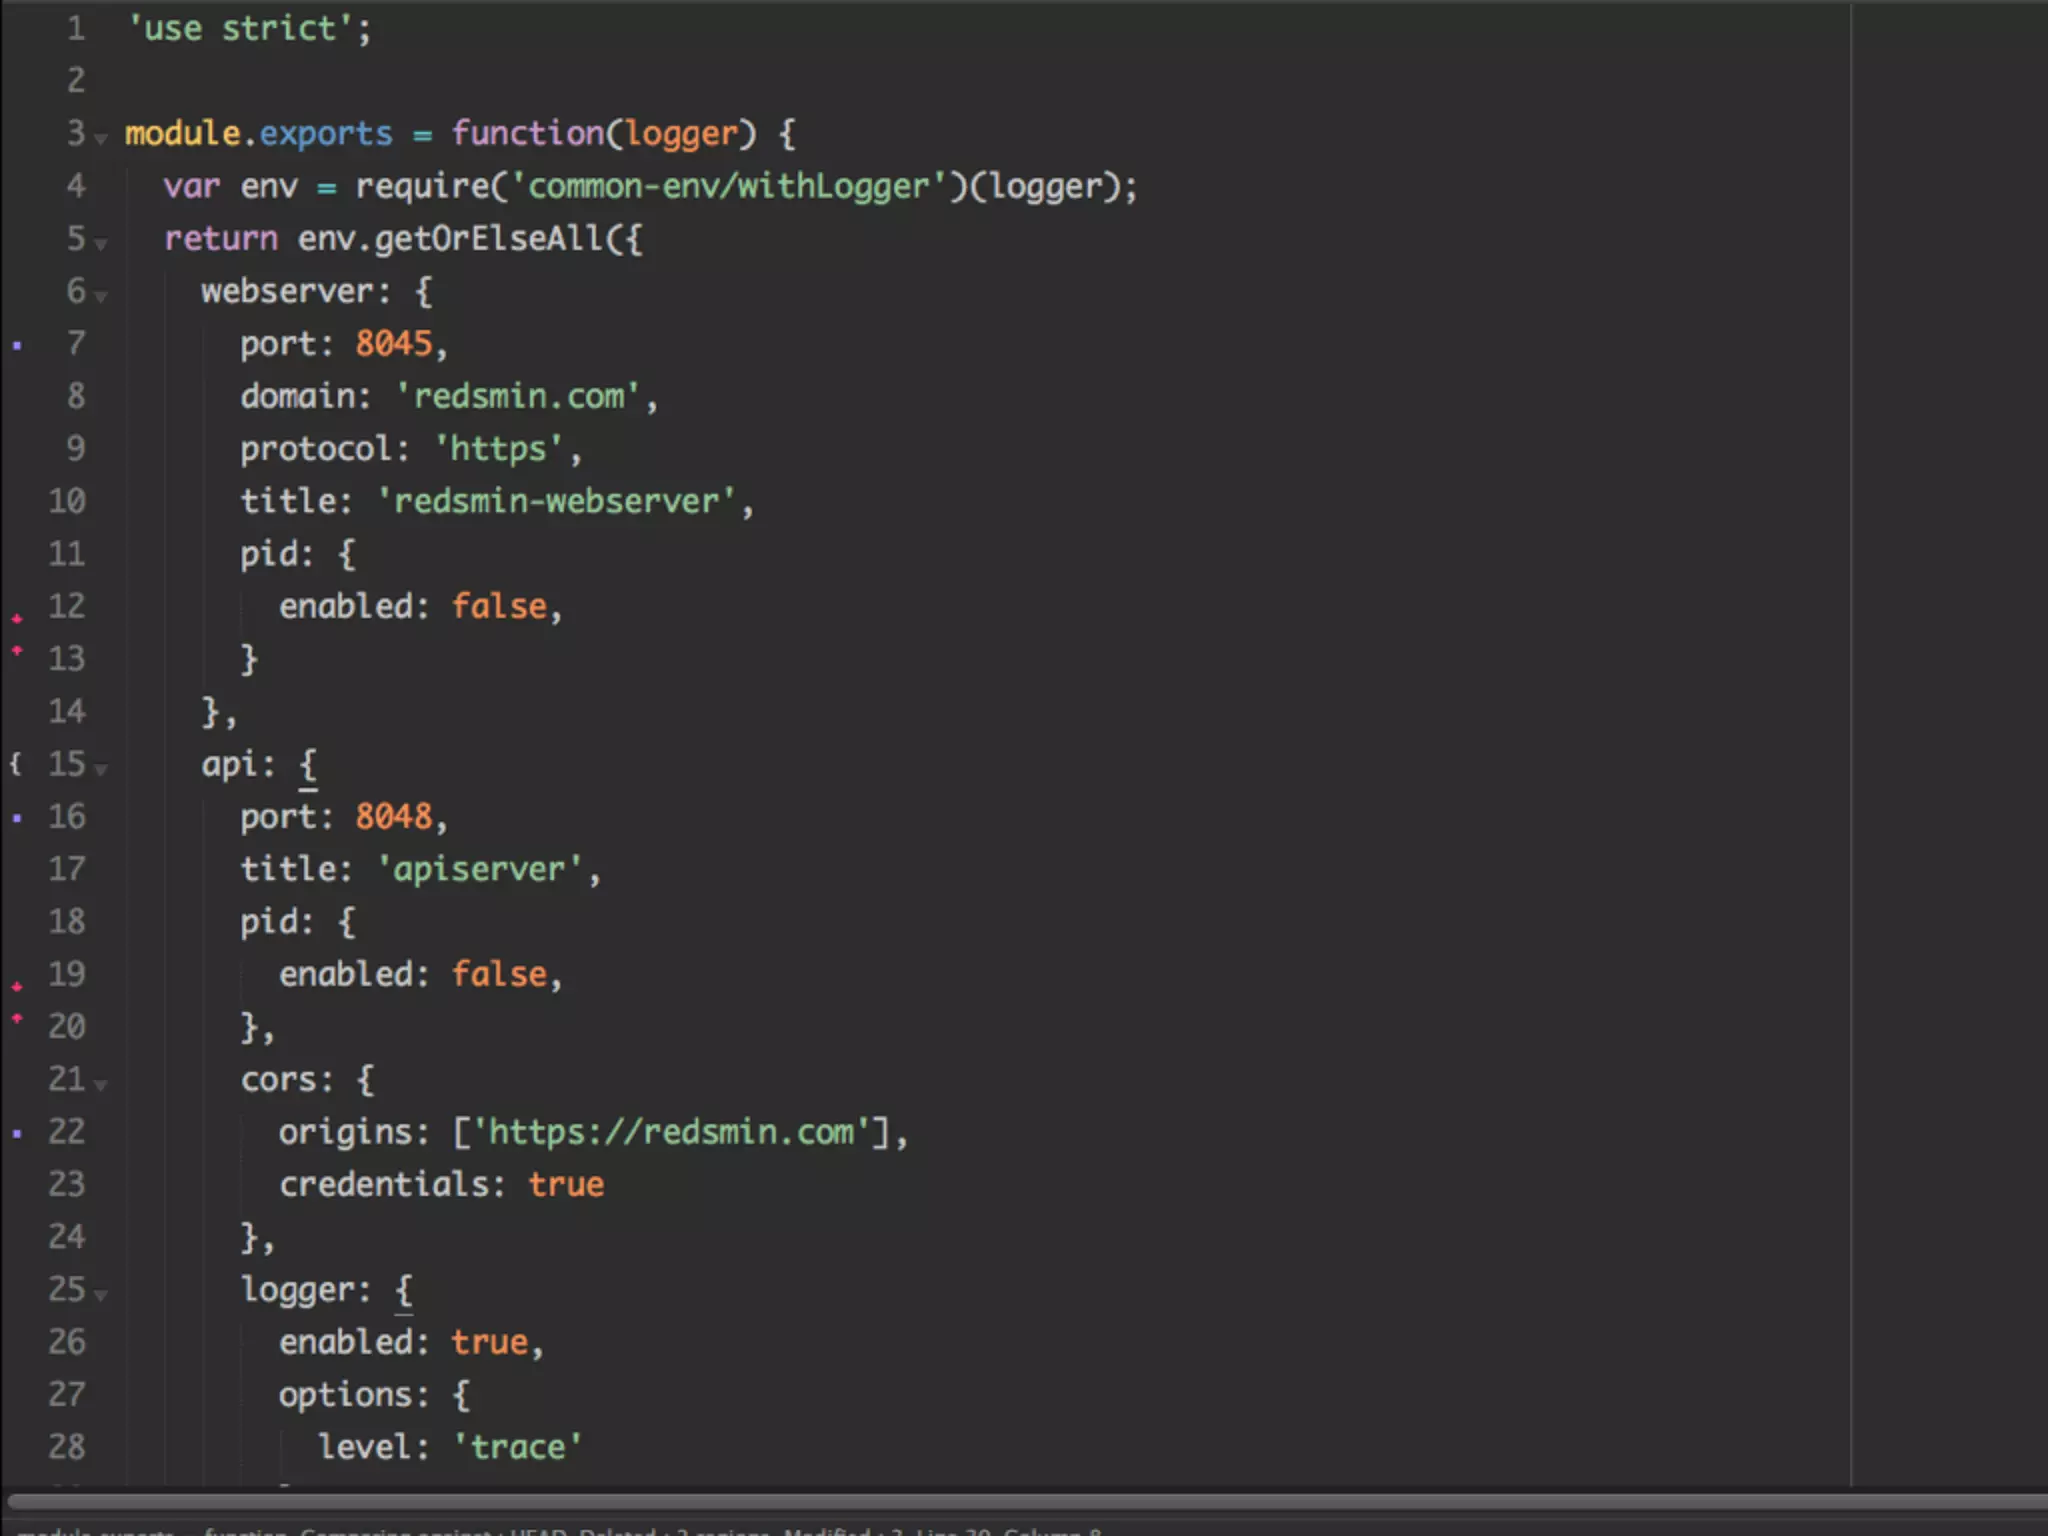Click the deleted-region gutter marker beside line 13

[17, 651]
